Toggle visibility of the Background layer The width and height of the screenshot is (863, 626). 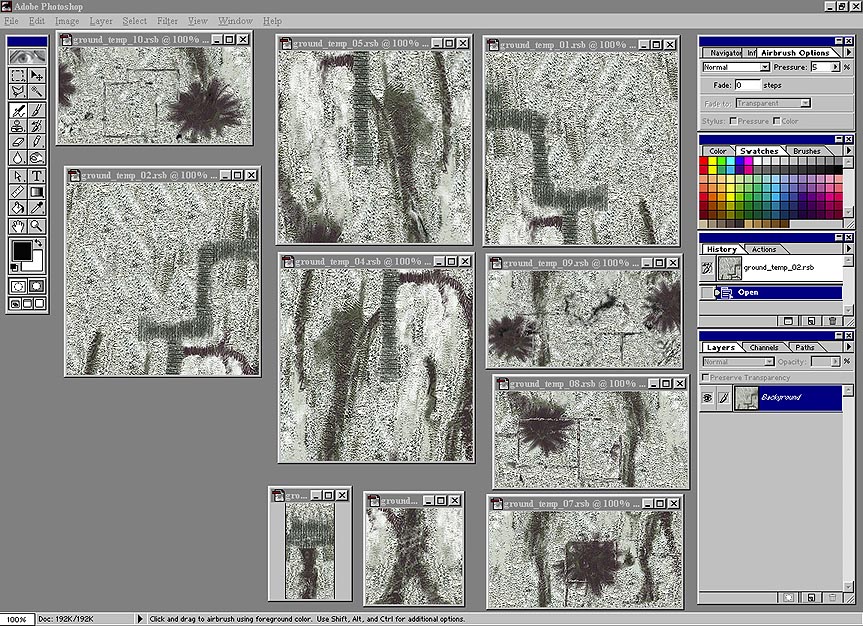click(x=706, y=397)
